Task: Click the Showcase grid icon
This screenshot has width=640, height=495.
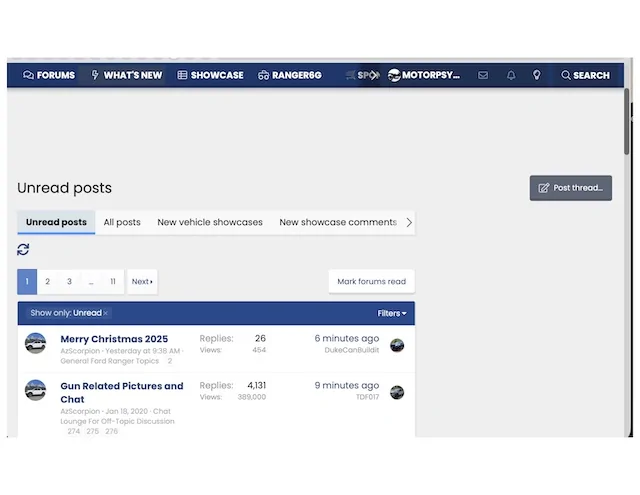Action: point(182,75)
